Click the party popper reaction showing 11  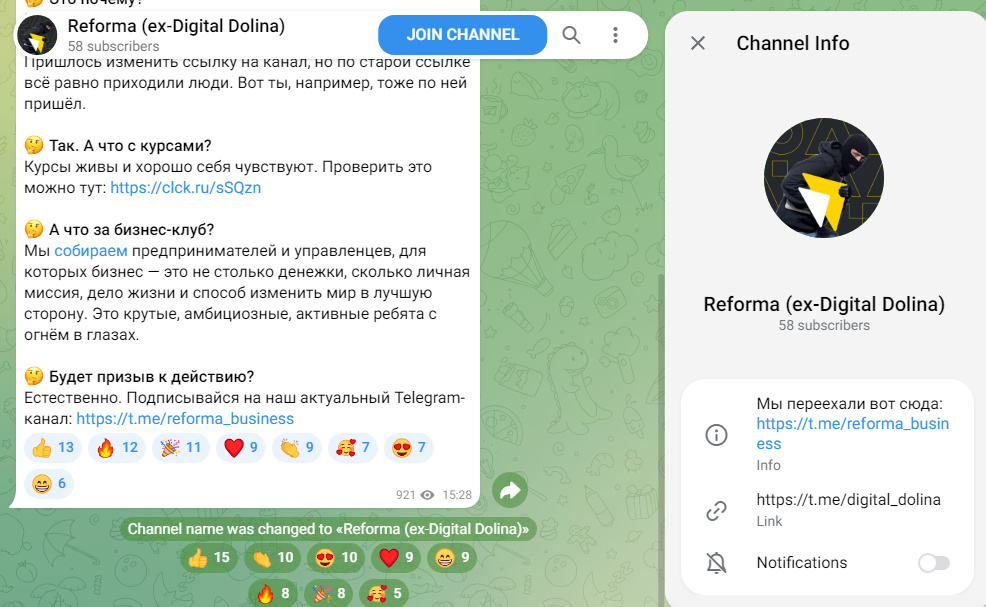(180, 448)
